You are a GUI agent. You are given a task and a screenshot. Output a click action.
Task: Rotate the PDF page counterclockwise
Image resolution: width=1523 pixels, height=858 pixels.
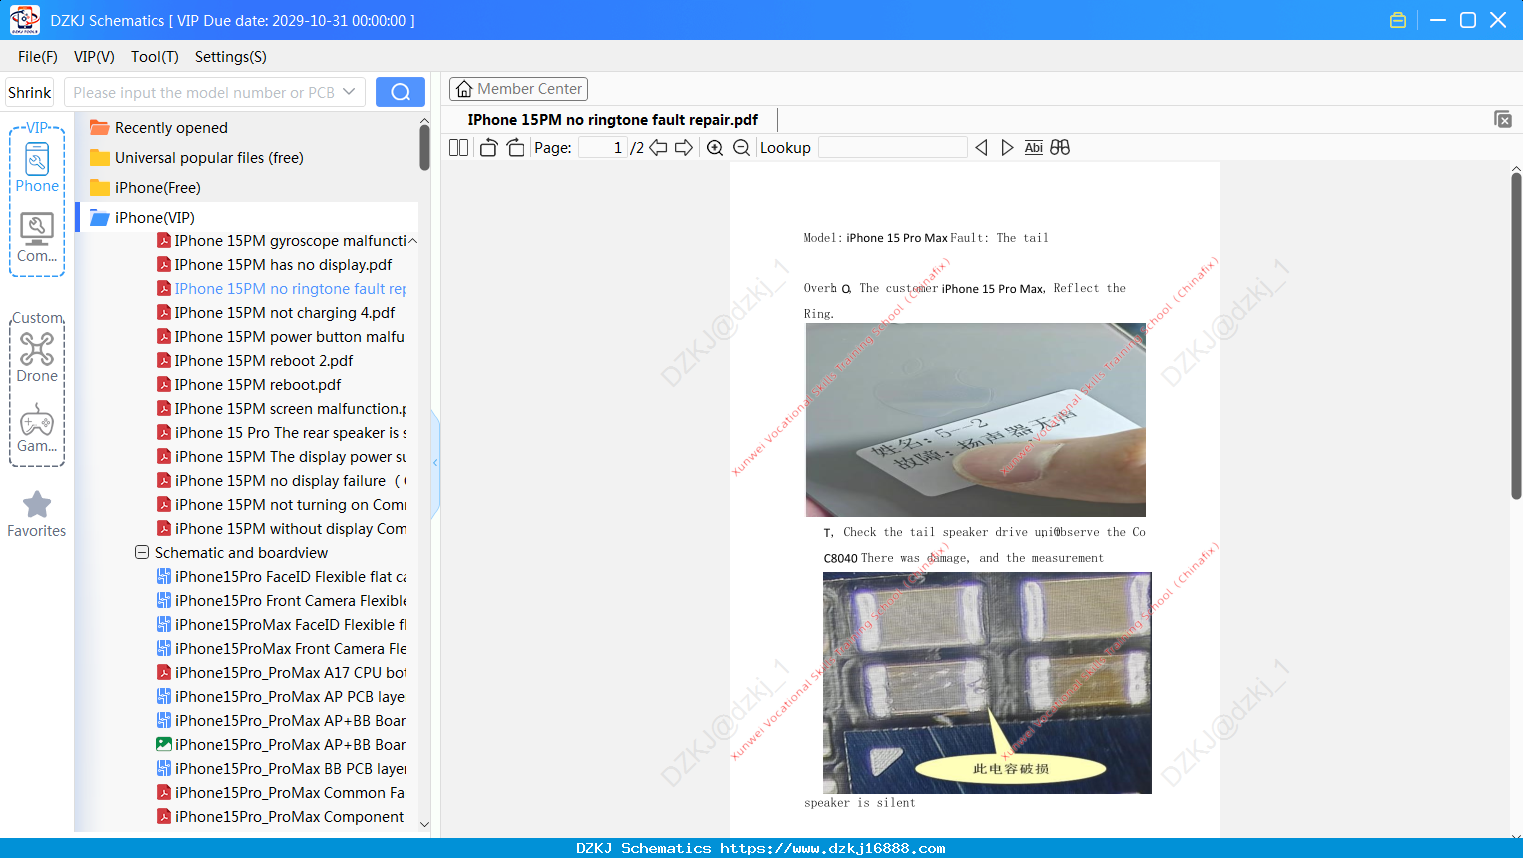pos(488,148)
